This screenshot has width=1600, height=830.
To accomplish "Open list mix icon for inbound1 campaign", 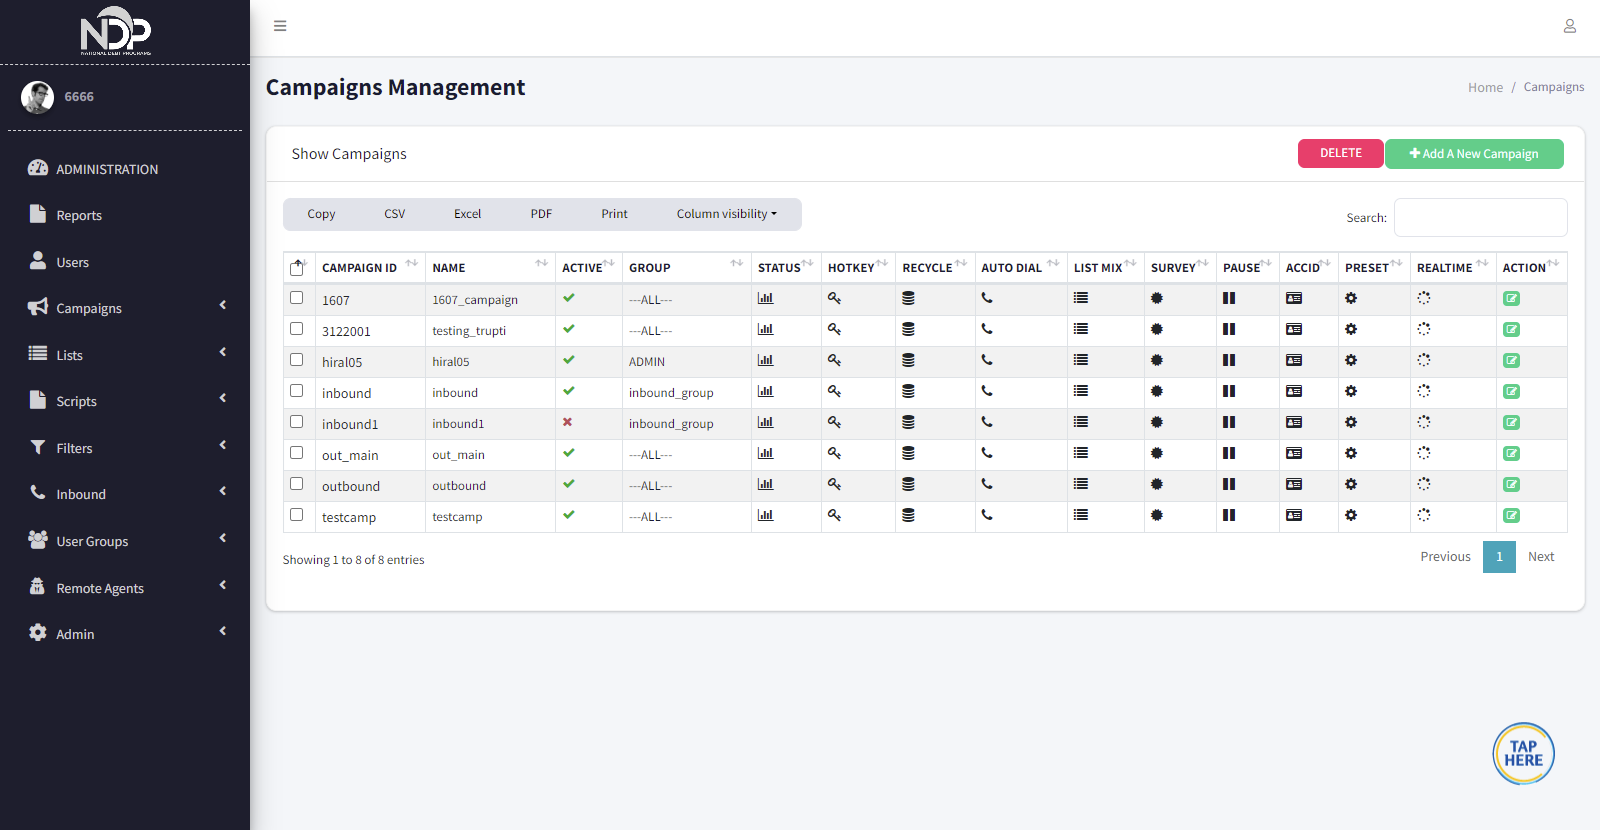I will pyautogui.click(x=1081, y=422).
